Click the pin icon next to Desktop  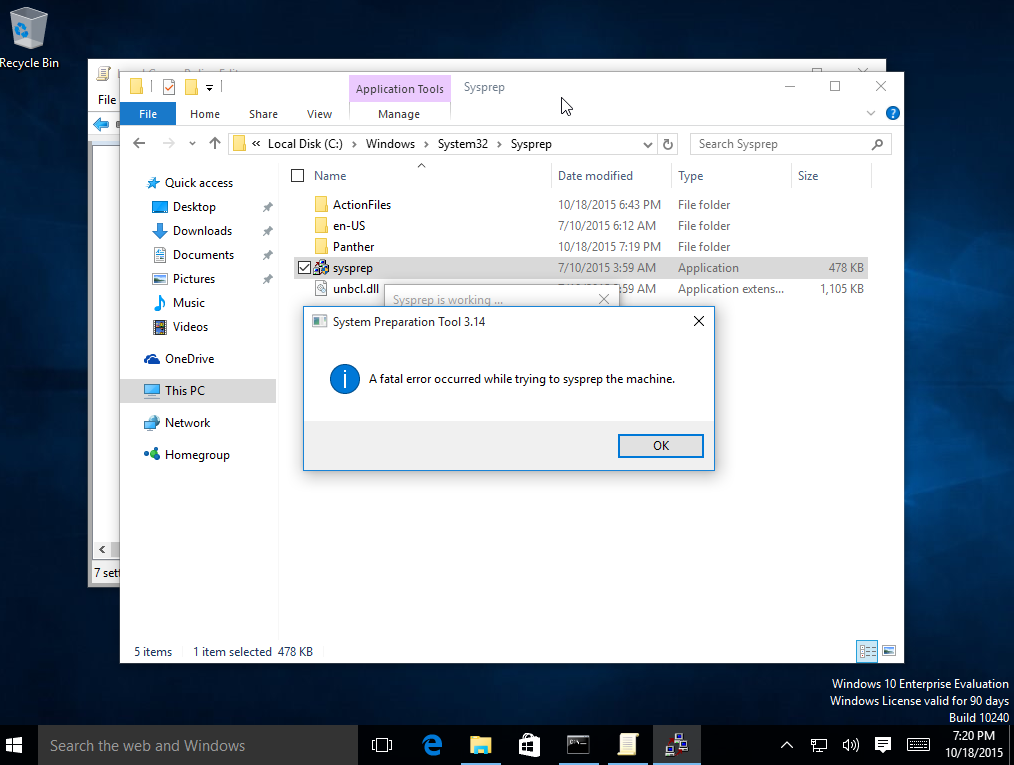[x=267, y=207]
